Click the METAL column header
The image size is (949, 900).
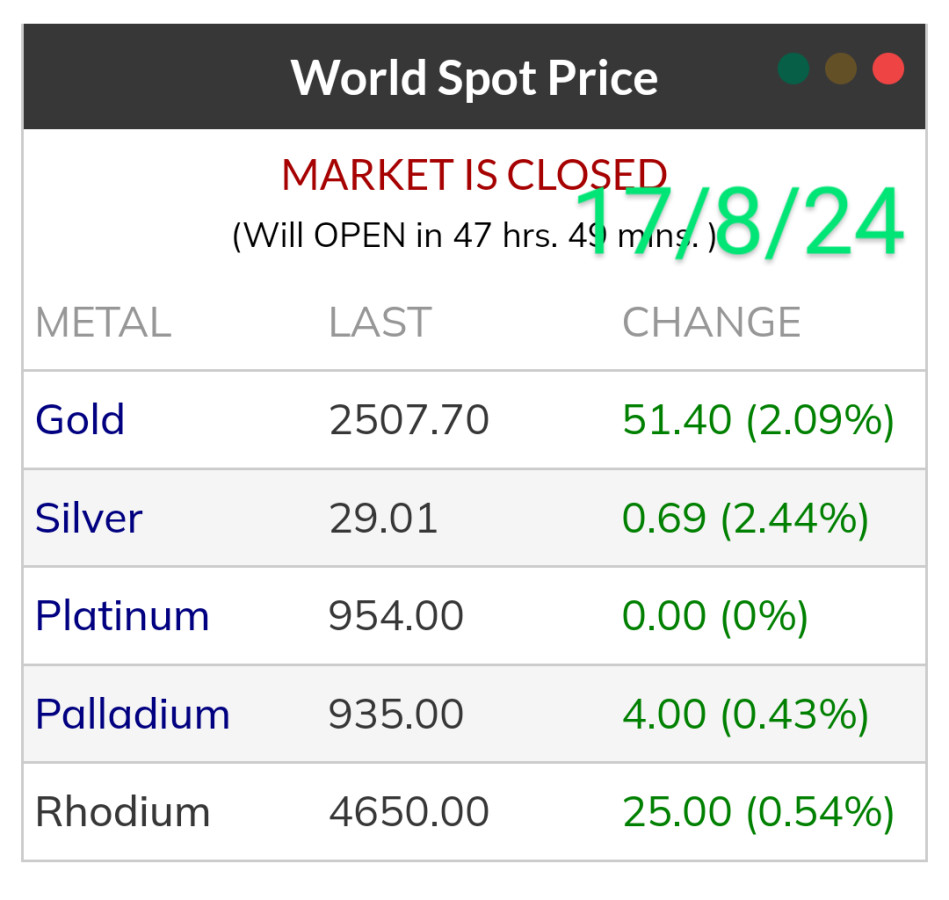pos(103,323)
